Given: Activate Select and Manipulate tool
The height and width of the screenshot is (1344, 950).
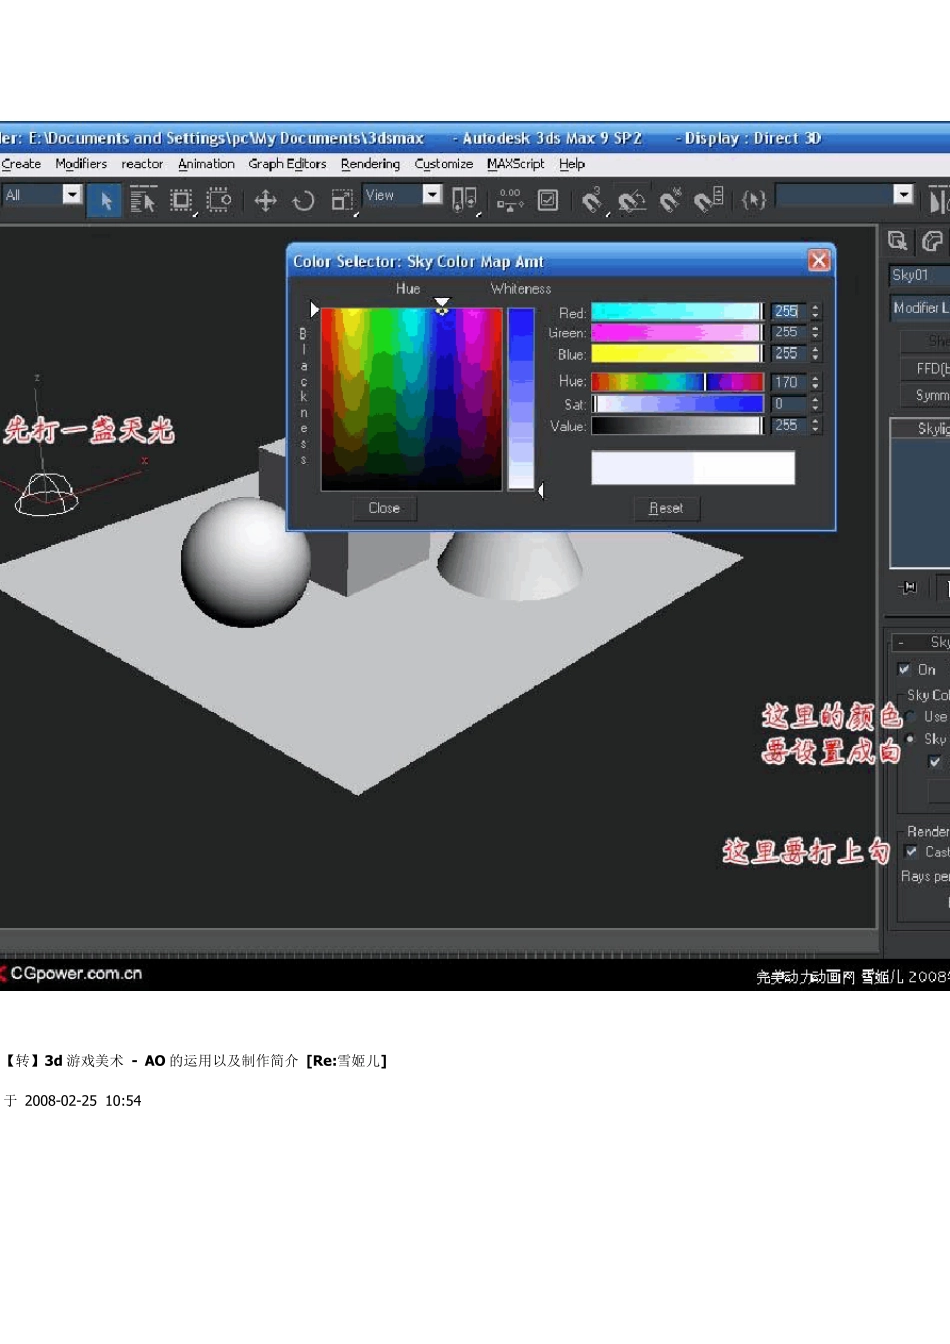Looking at the screenshot, I should (510, 201).
